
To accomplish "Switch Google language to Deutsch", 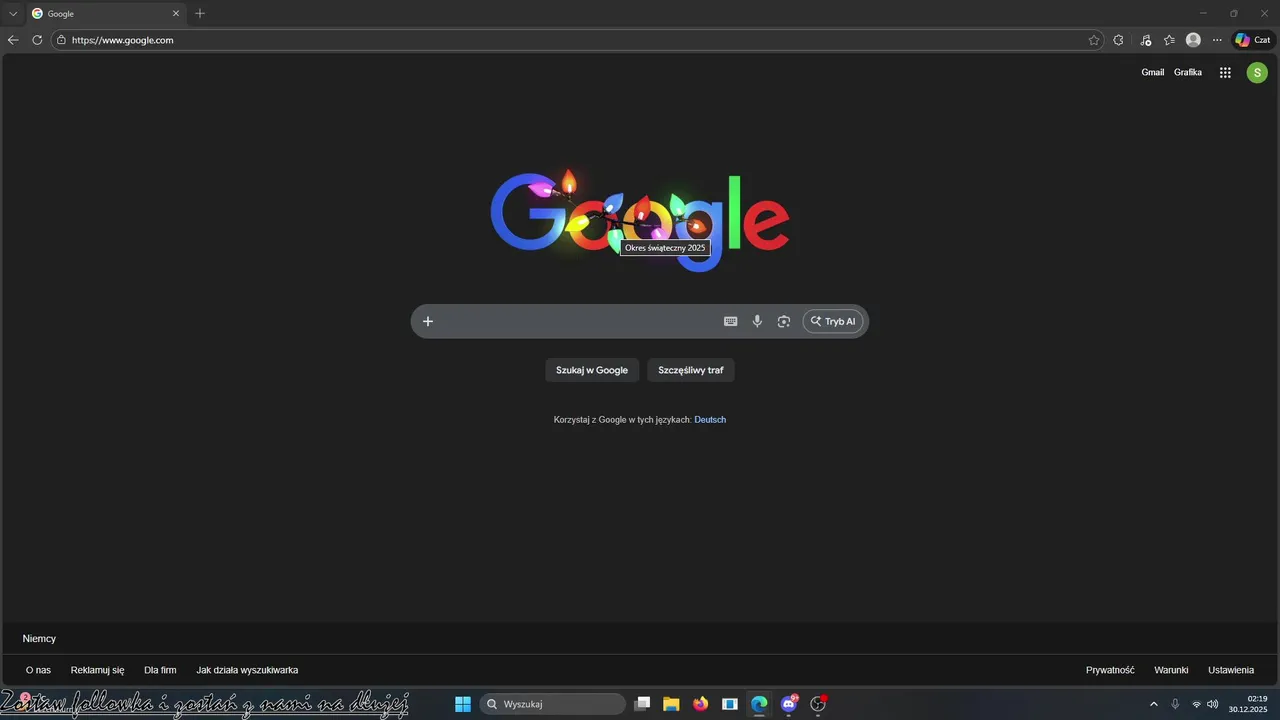I will click(710, 420).
